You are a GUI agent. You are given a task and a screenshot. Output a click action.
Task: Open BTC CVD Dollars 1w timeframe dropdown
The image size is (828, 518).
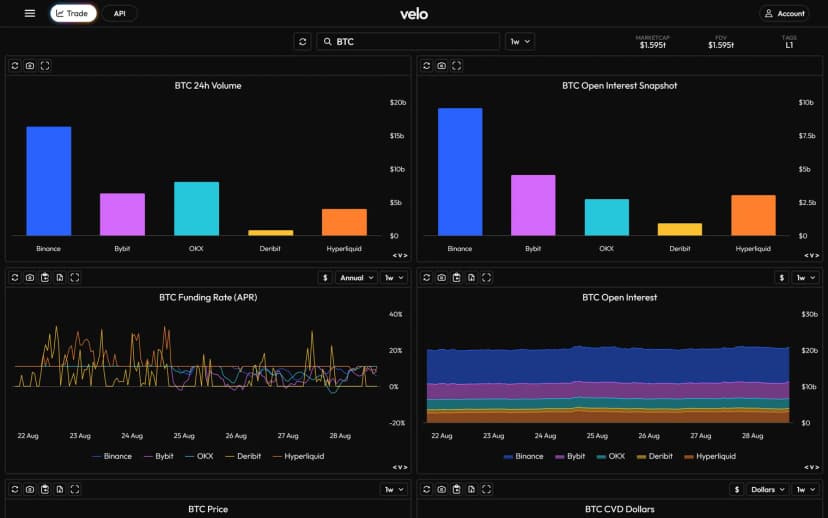[806, 489]
